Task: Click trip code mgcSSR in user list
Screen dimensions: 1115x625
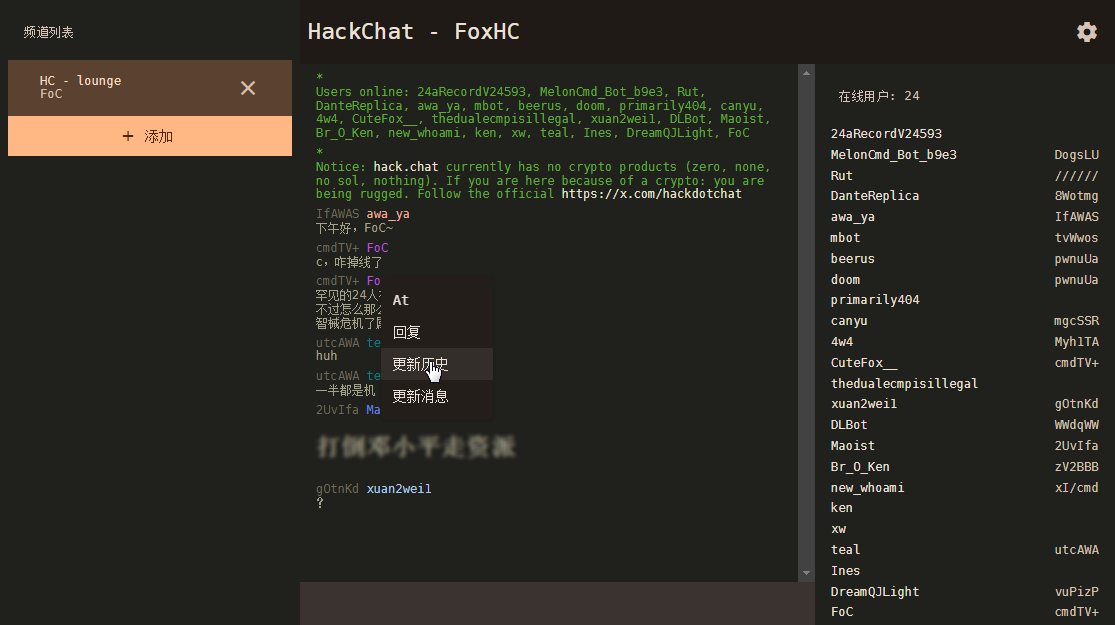Action: (x=1077, y=321)
